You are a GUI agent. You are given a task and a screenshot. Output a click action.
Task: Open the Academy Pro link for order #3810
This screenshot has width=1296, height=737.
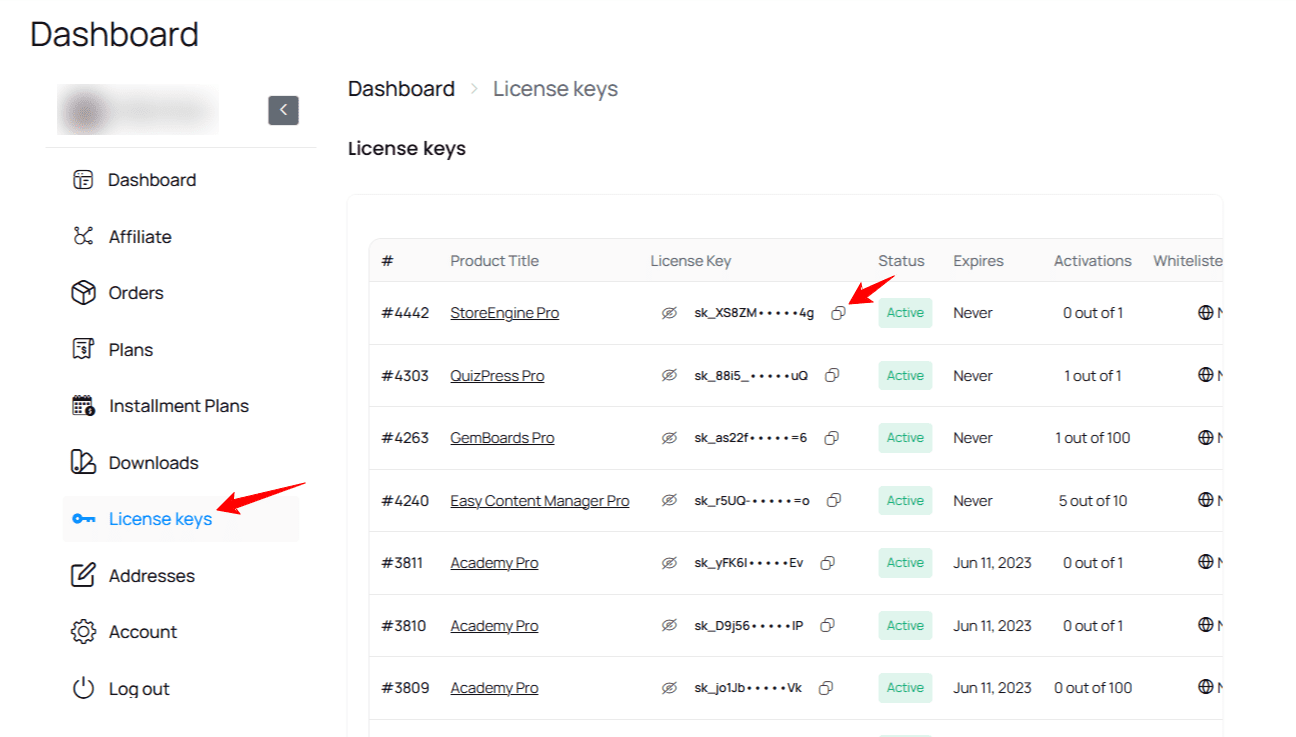pyautogui.click(x=495, y=626)
